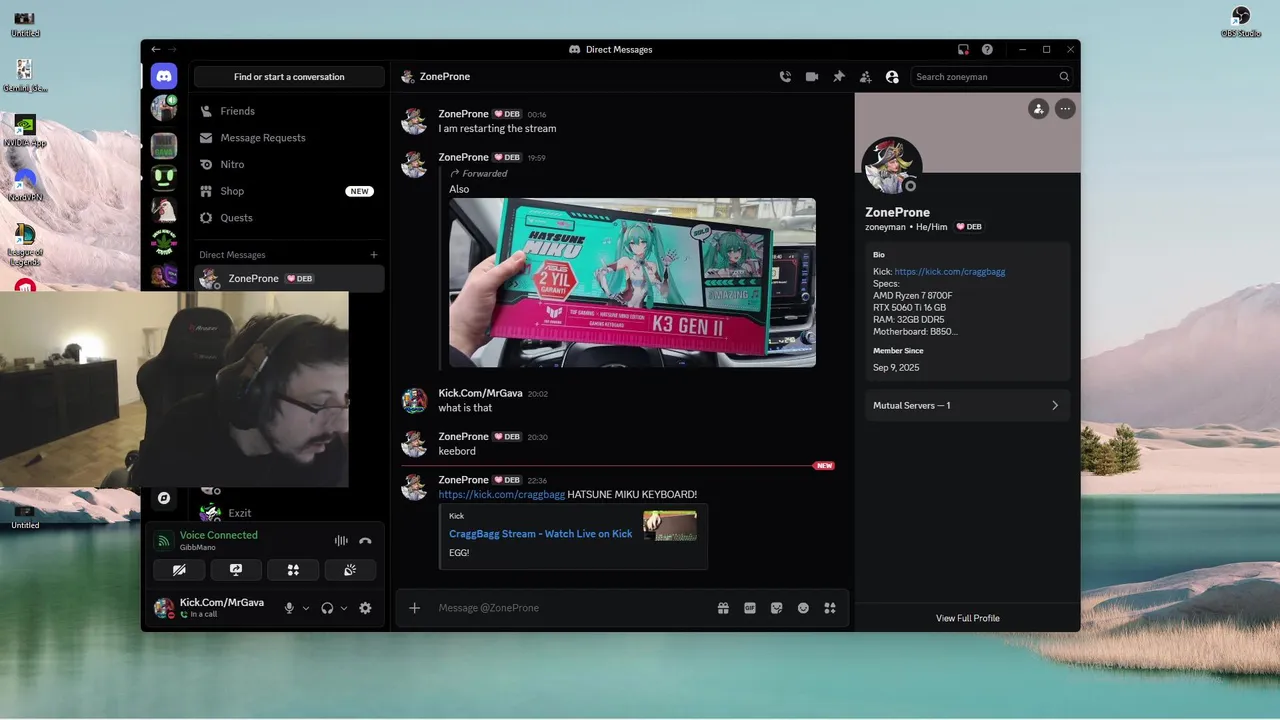Add friends to DM icon in header
The width and height of the screenshot is (1280, 720).
(x=865, y=77)
